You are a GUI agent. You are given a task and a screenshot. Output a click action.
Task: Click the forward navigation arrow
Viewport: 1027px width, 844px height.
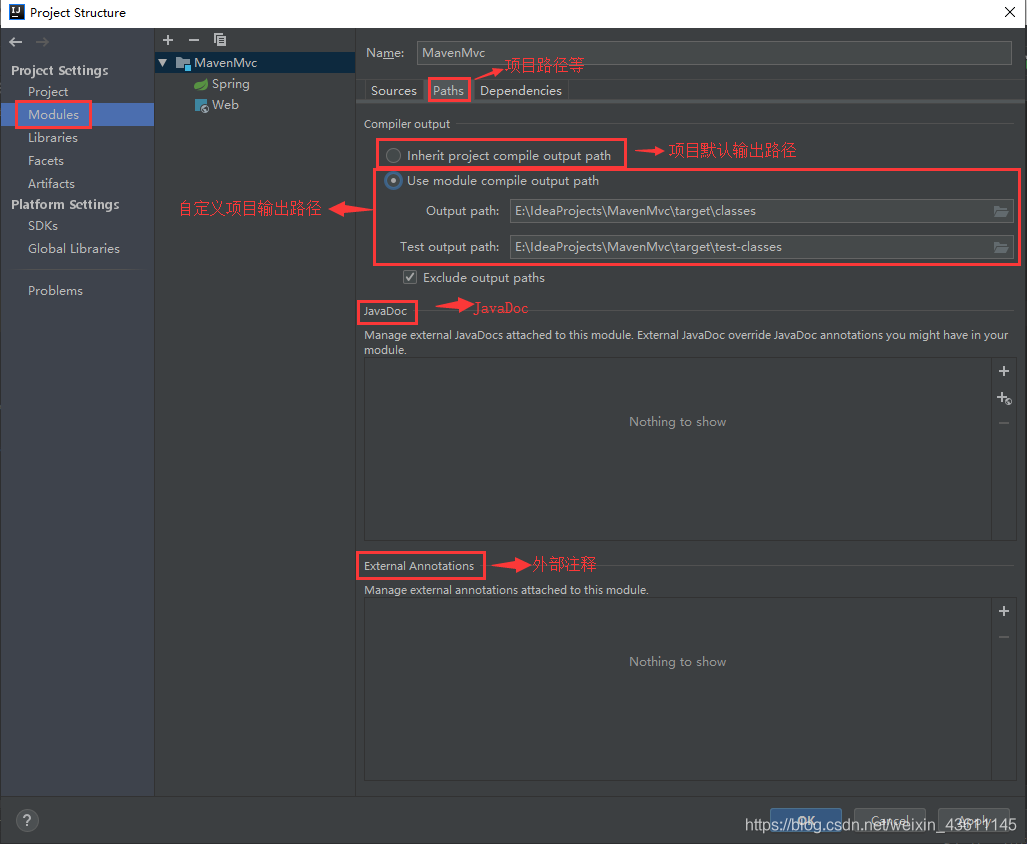point(43,42)
